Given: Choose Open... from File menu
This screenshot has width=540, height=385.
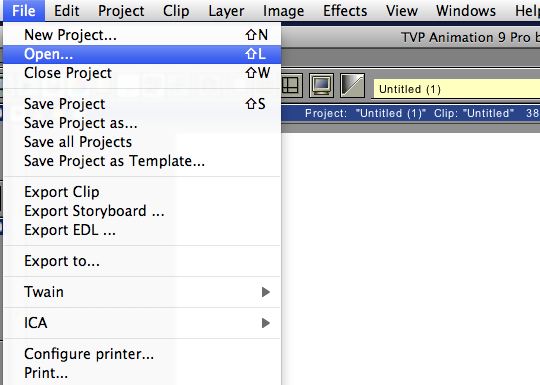Looking at the screenshot, I should tap(142, 54).
